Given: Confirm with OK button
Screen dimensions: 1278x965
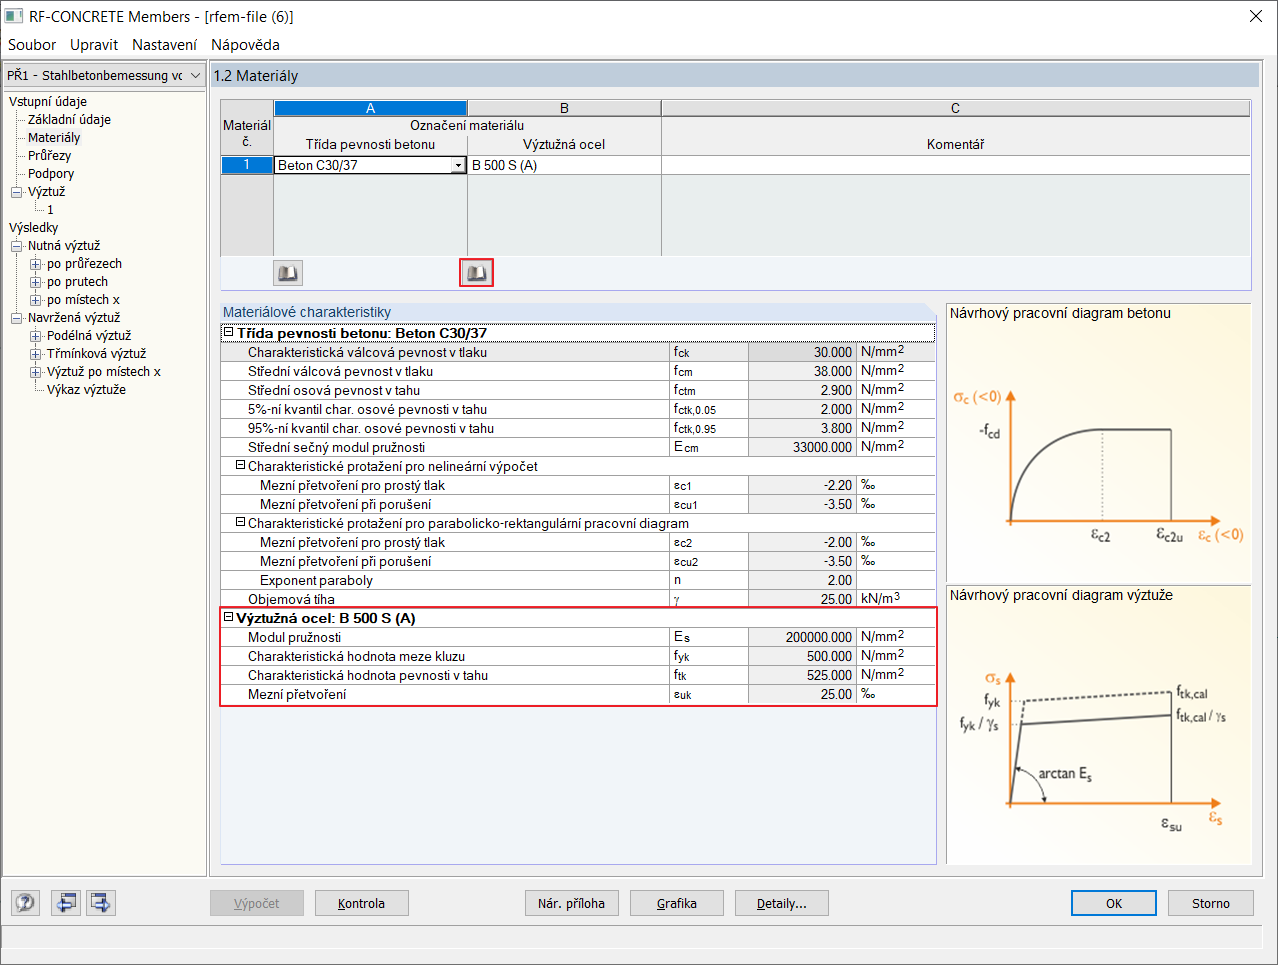Looking at the screenshot, I should click(x=1114, y=903).
